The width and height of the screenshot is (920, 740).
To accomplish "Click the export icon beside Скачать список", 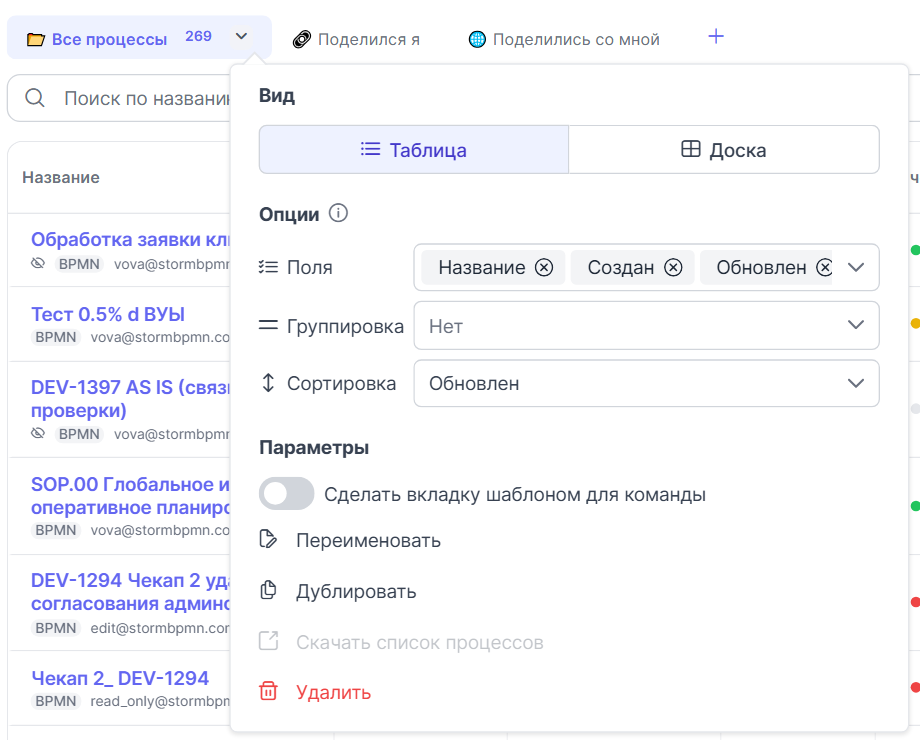I will (x=268, y=641).
